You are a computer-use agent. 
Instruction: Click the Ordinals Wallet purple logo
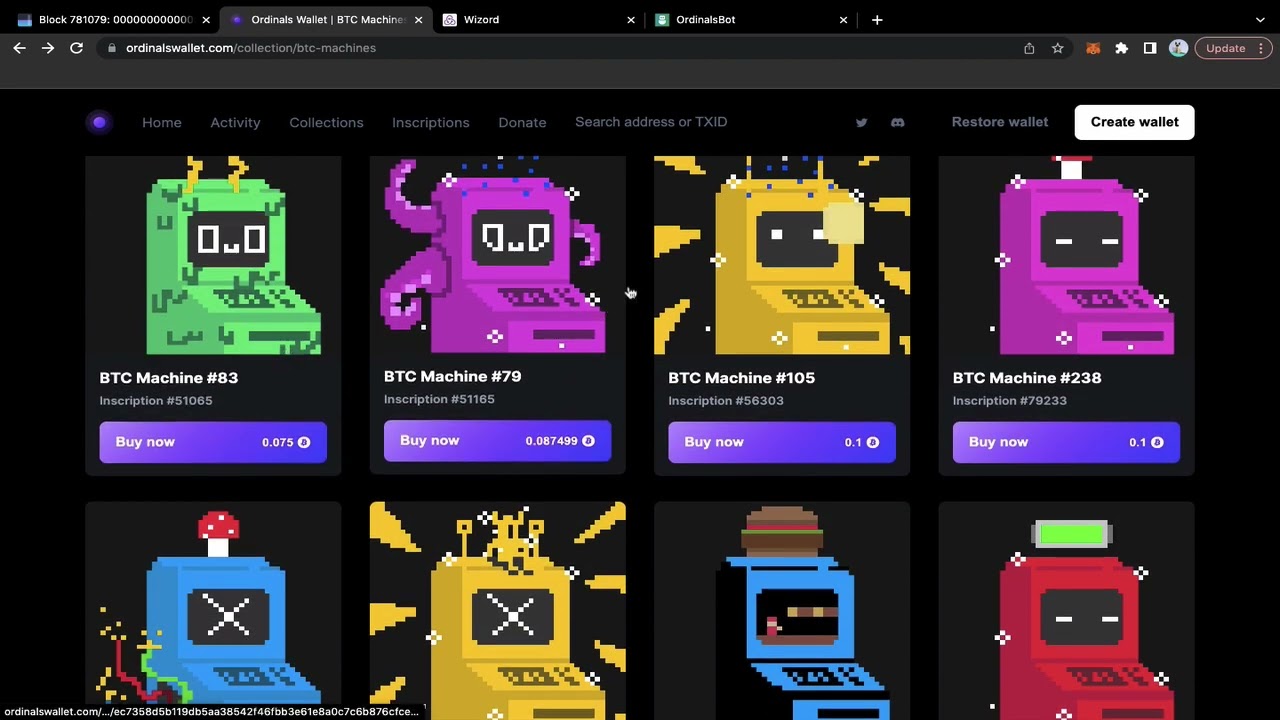pos(99,122)
